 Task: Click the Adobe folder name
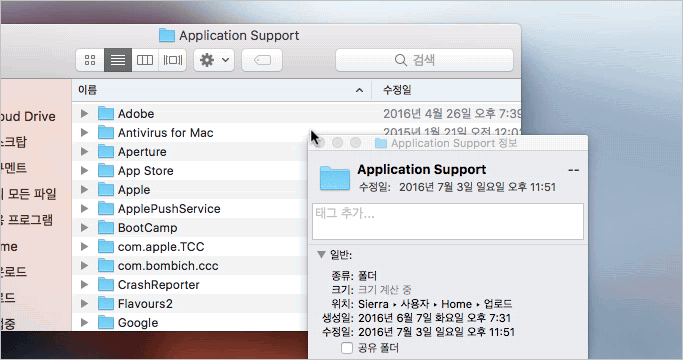pyautogui.click(x=136, y=114)
